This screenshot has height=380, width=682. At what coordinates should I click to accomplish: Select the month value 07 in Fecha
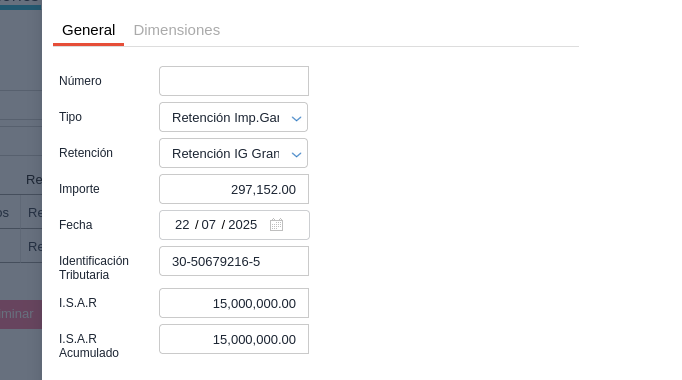[x=208, y=225]
